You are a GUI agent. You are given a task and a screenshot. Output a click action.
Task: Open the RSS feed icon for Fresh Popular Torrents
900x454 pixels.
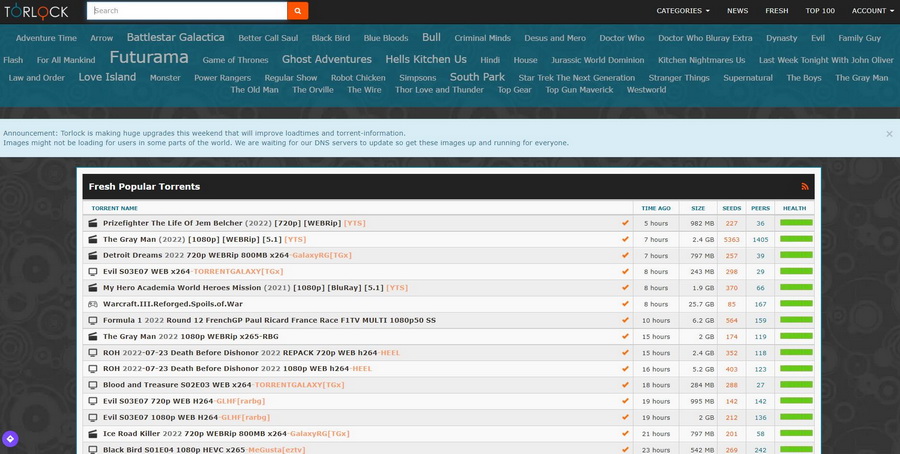pos(805,186)
